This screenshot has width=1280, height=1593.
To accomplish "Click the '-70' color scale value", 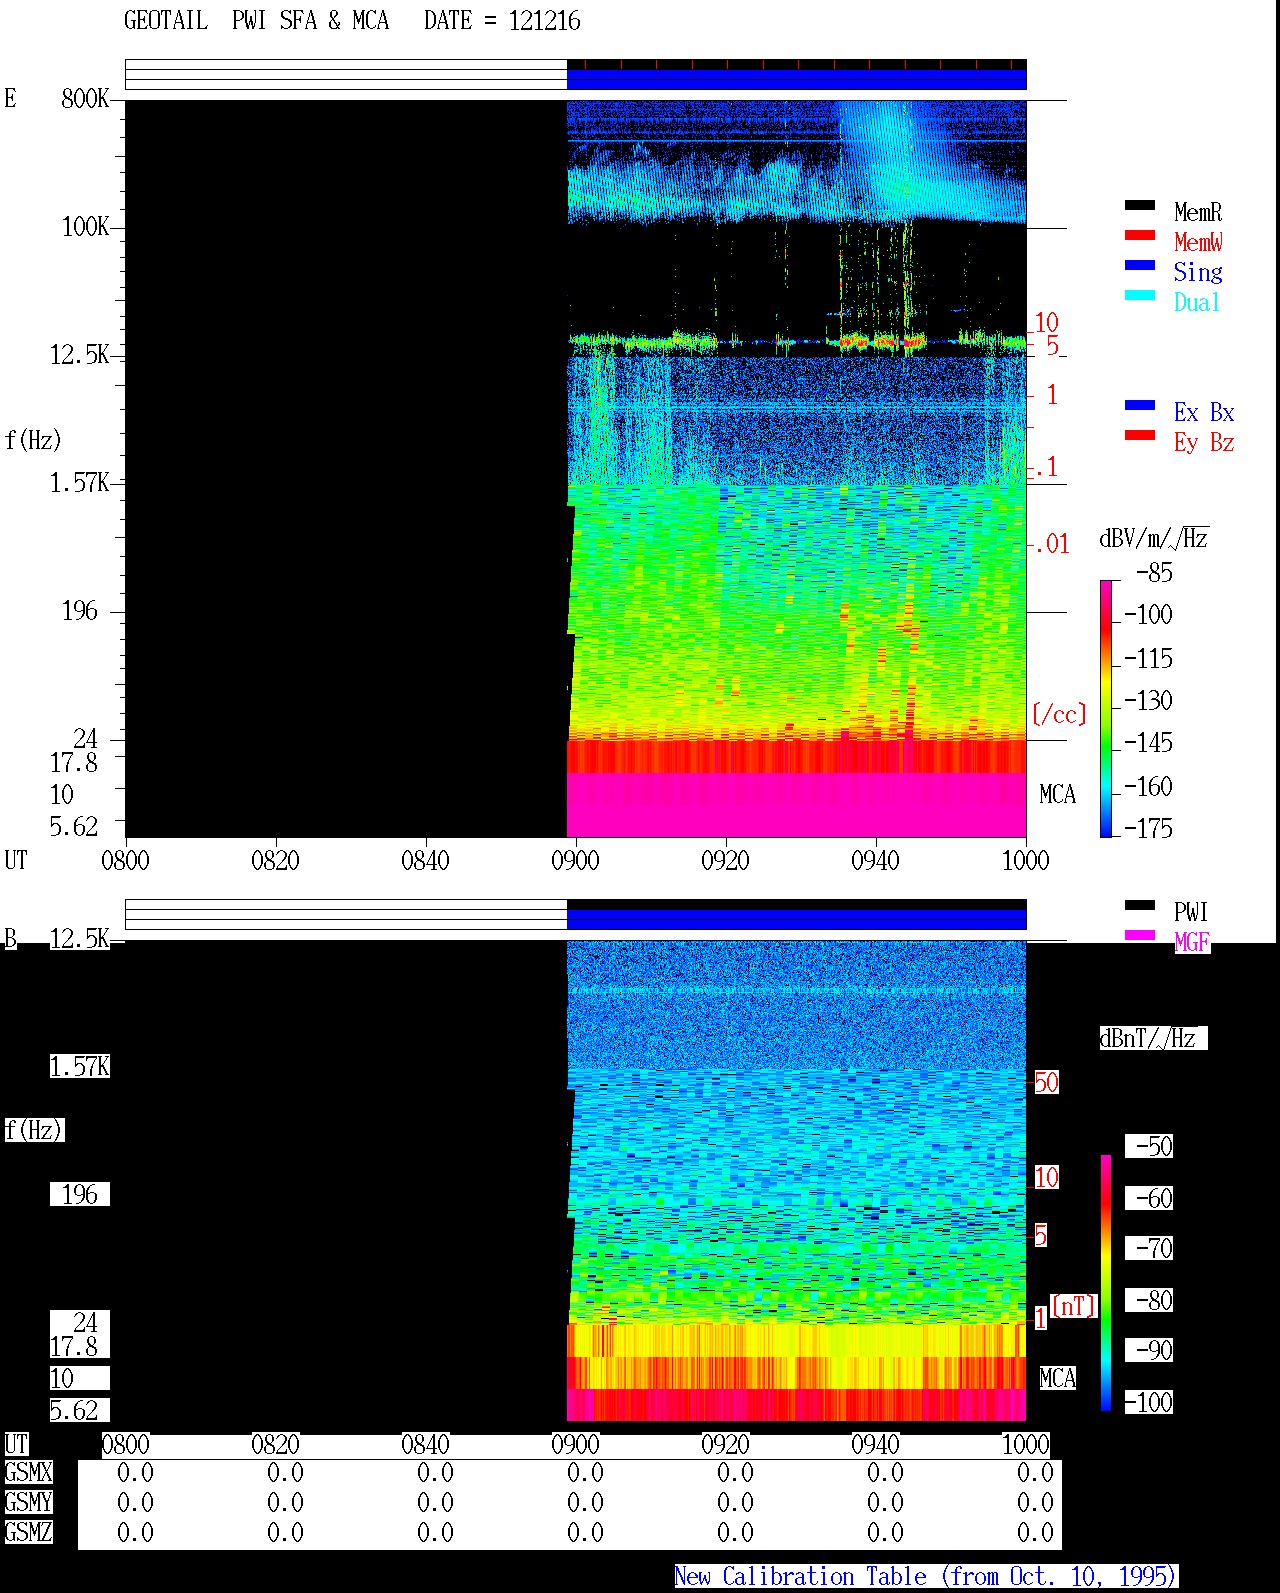I will point(1154,1248).
